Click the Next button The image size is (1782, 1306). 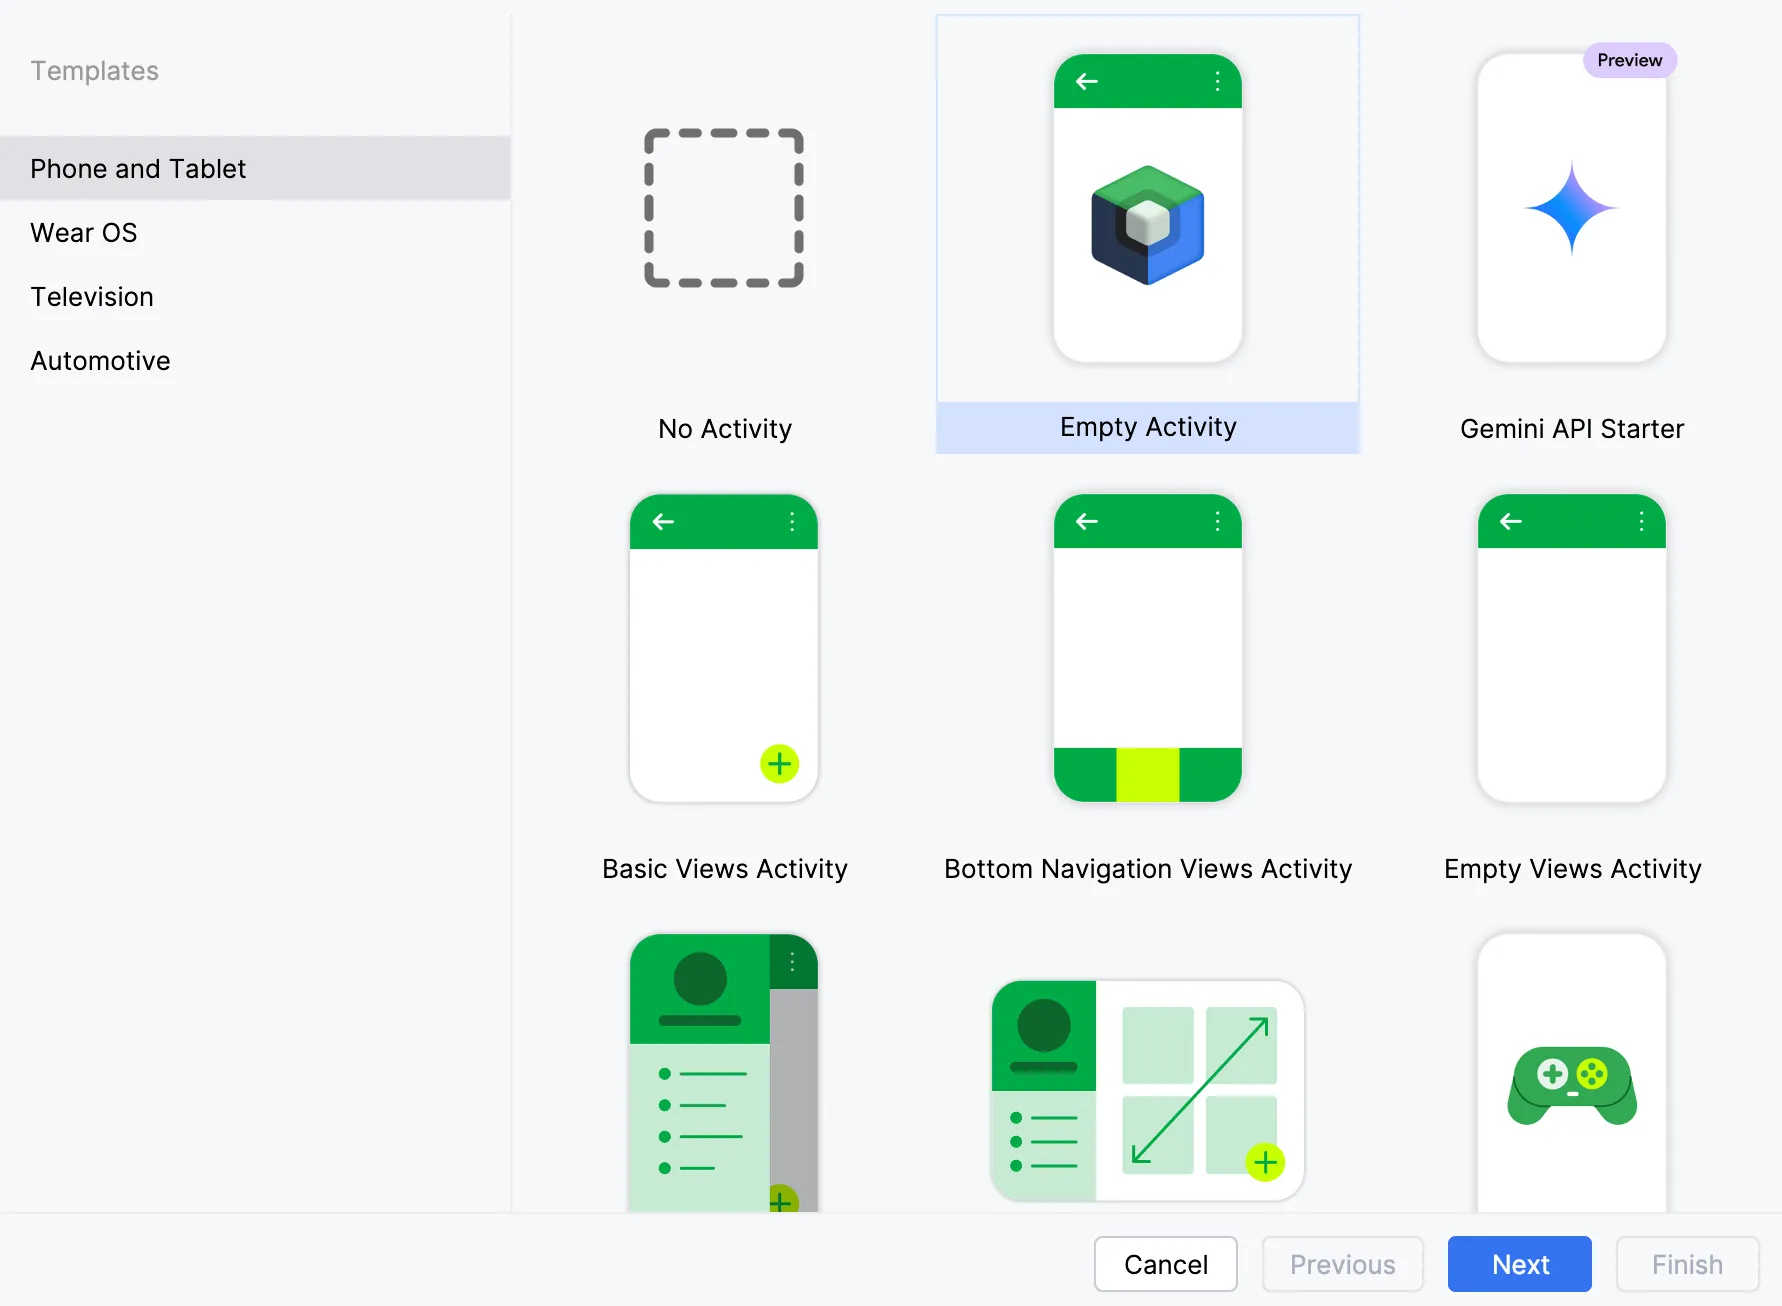(x=1520, y=1264)
